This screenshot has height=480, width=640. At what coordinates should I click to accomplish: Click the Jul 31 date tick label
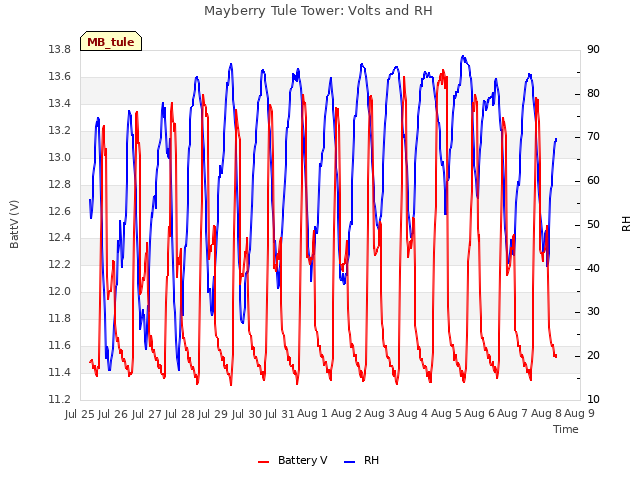pos(280,414)
